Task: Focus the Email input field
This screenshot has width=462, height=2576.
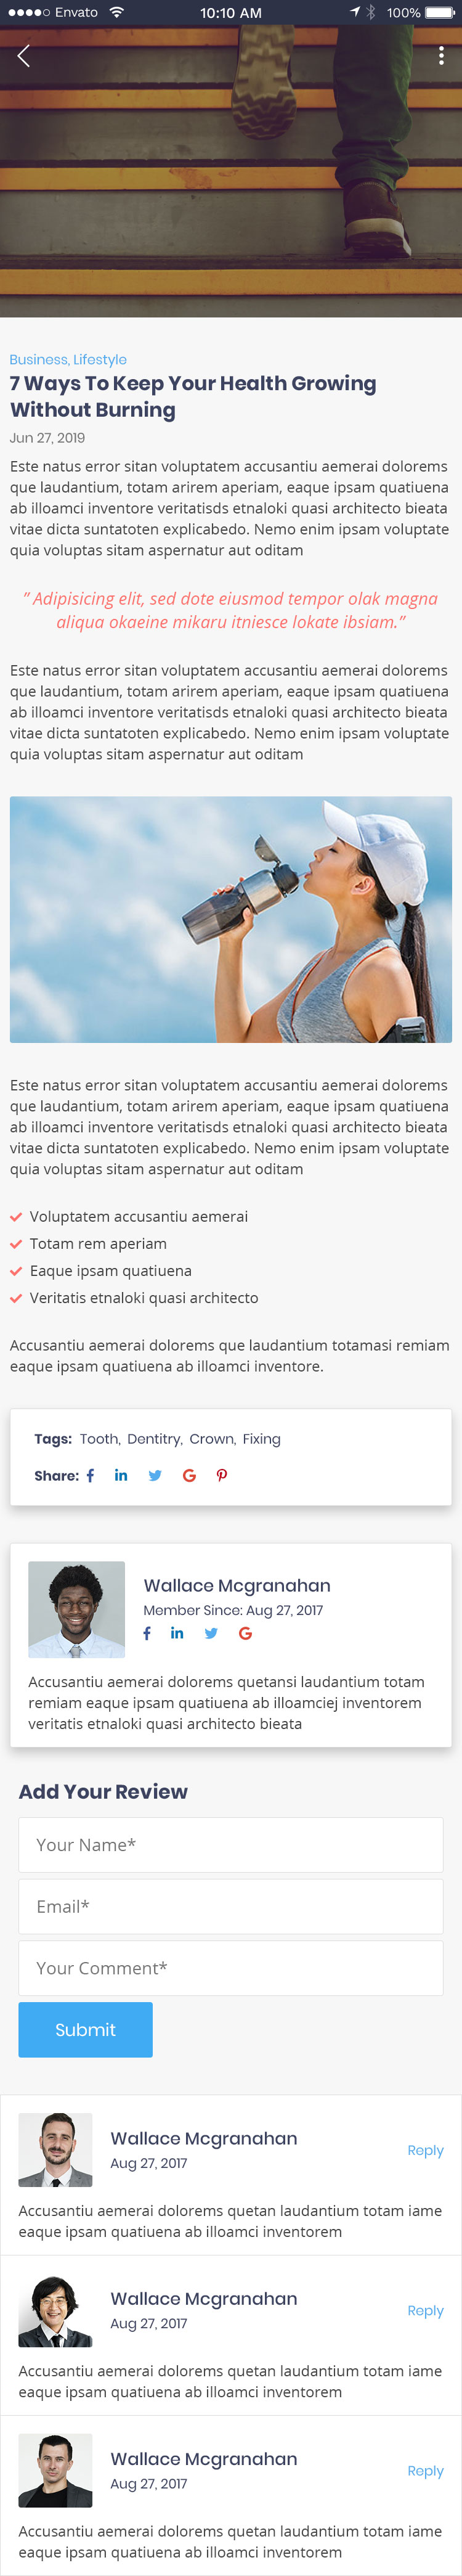Action: [230, 1906]
